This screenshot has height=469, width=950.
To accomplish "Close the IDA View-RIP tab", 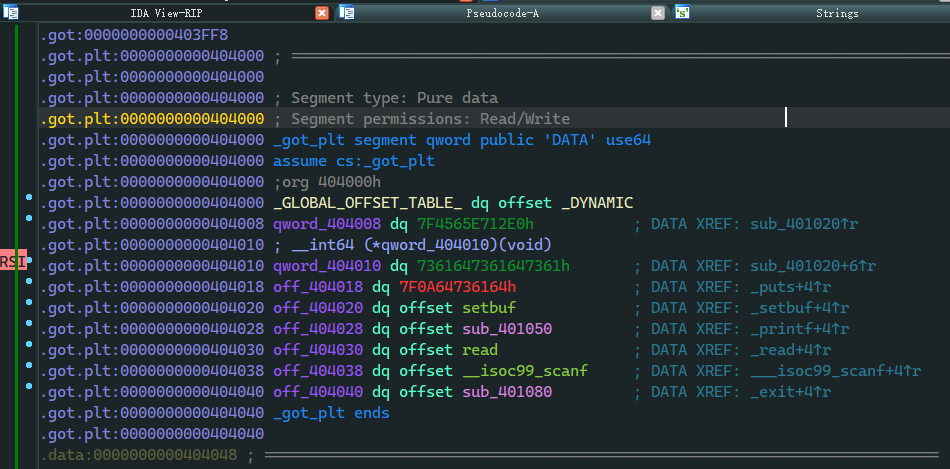I will click(x=322, y=13).
